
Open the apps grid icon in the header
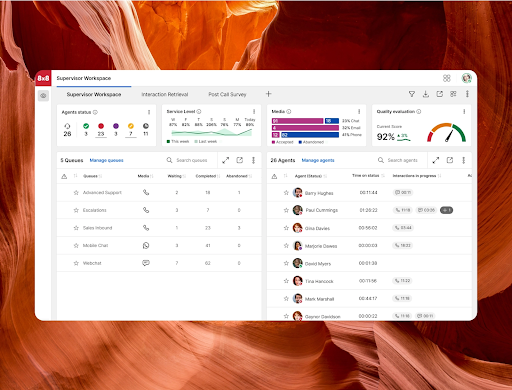click(x=447, y=78)
